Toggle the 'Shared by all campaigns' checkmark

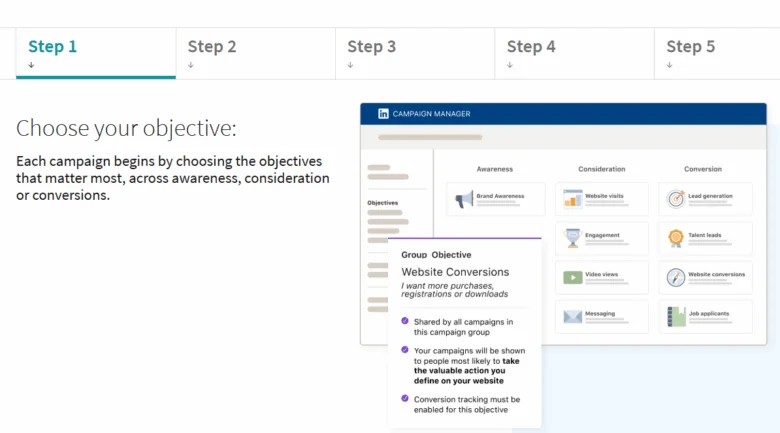click(404, 321)
